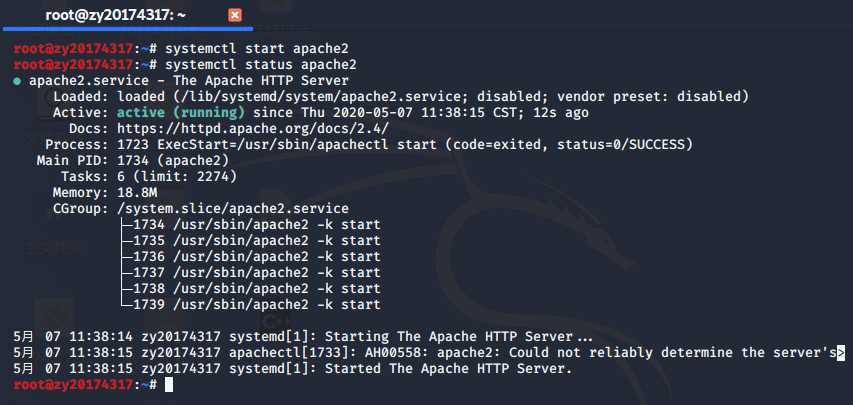Click the 'systemctl start apache2' command line
The image size is (853, 405).
tap(257, 48)
